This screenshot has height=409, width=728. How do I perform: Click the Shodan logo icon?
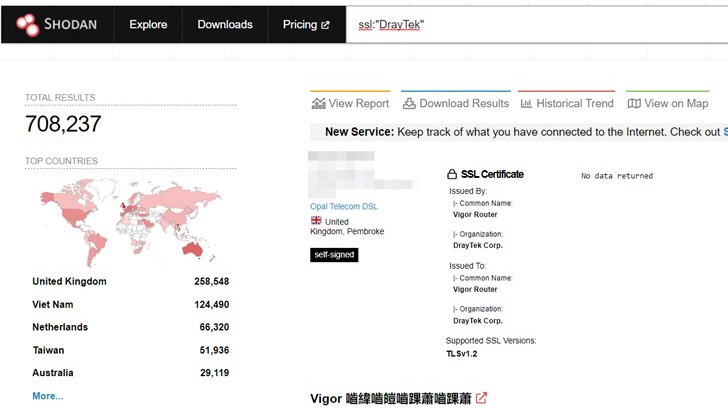(x=28, y=25)
